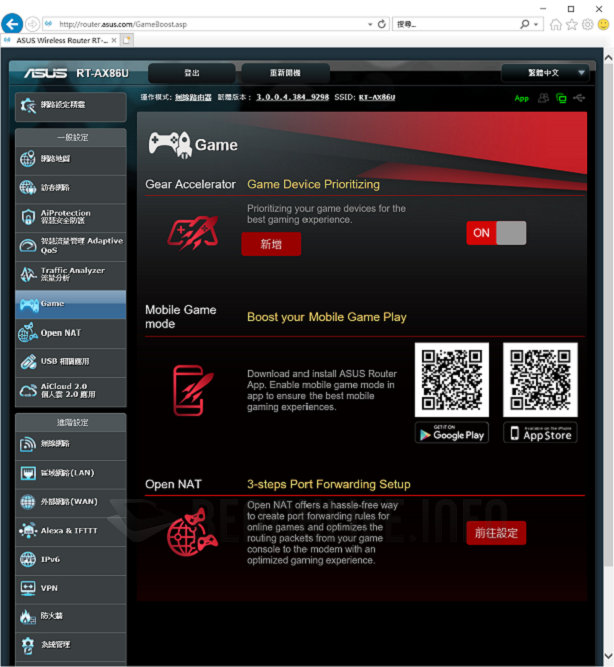Expand the search provider dropdown arrow

click(536, 25)
